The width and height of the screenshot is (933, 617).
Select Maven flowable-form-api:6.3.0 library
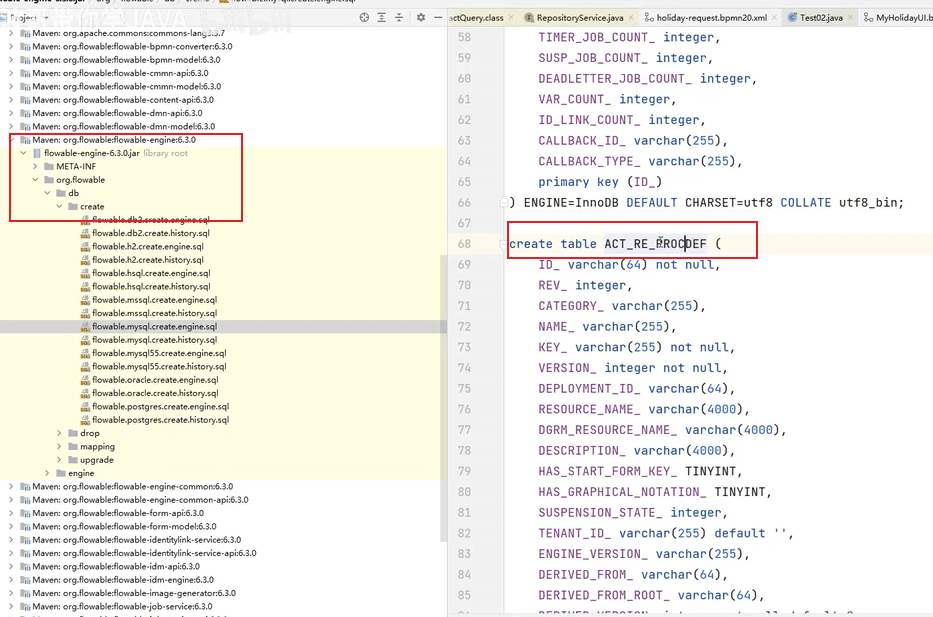[x=112, y=513]
